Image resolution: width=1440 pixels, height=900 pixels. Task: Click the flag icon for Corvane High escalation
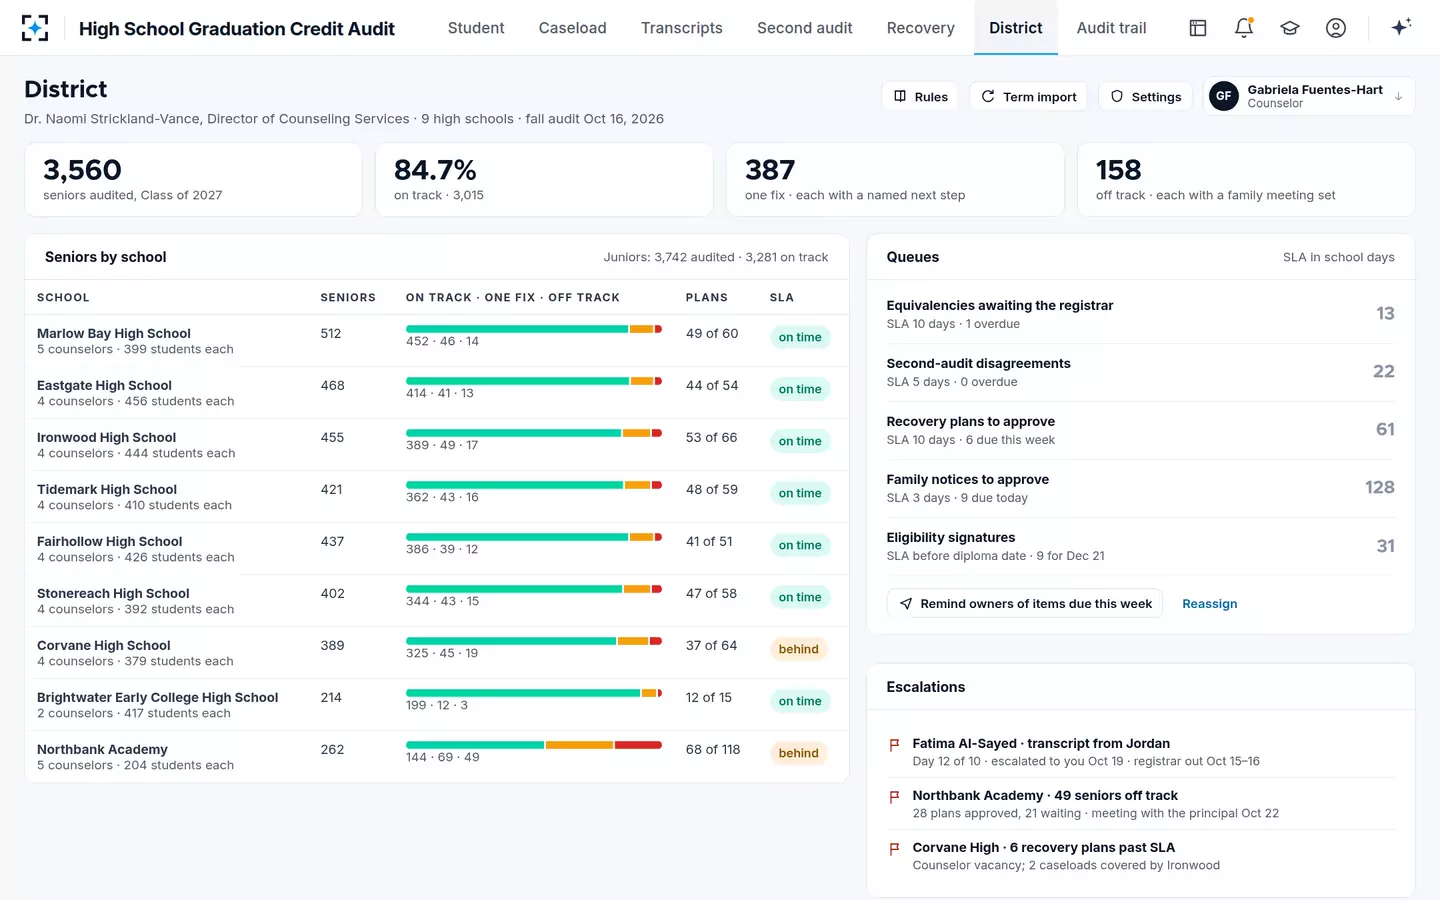coord(894,849)
